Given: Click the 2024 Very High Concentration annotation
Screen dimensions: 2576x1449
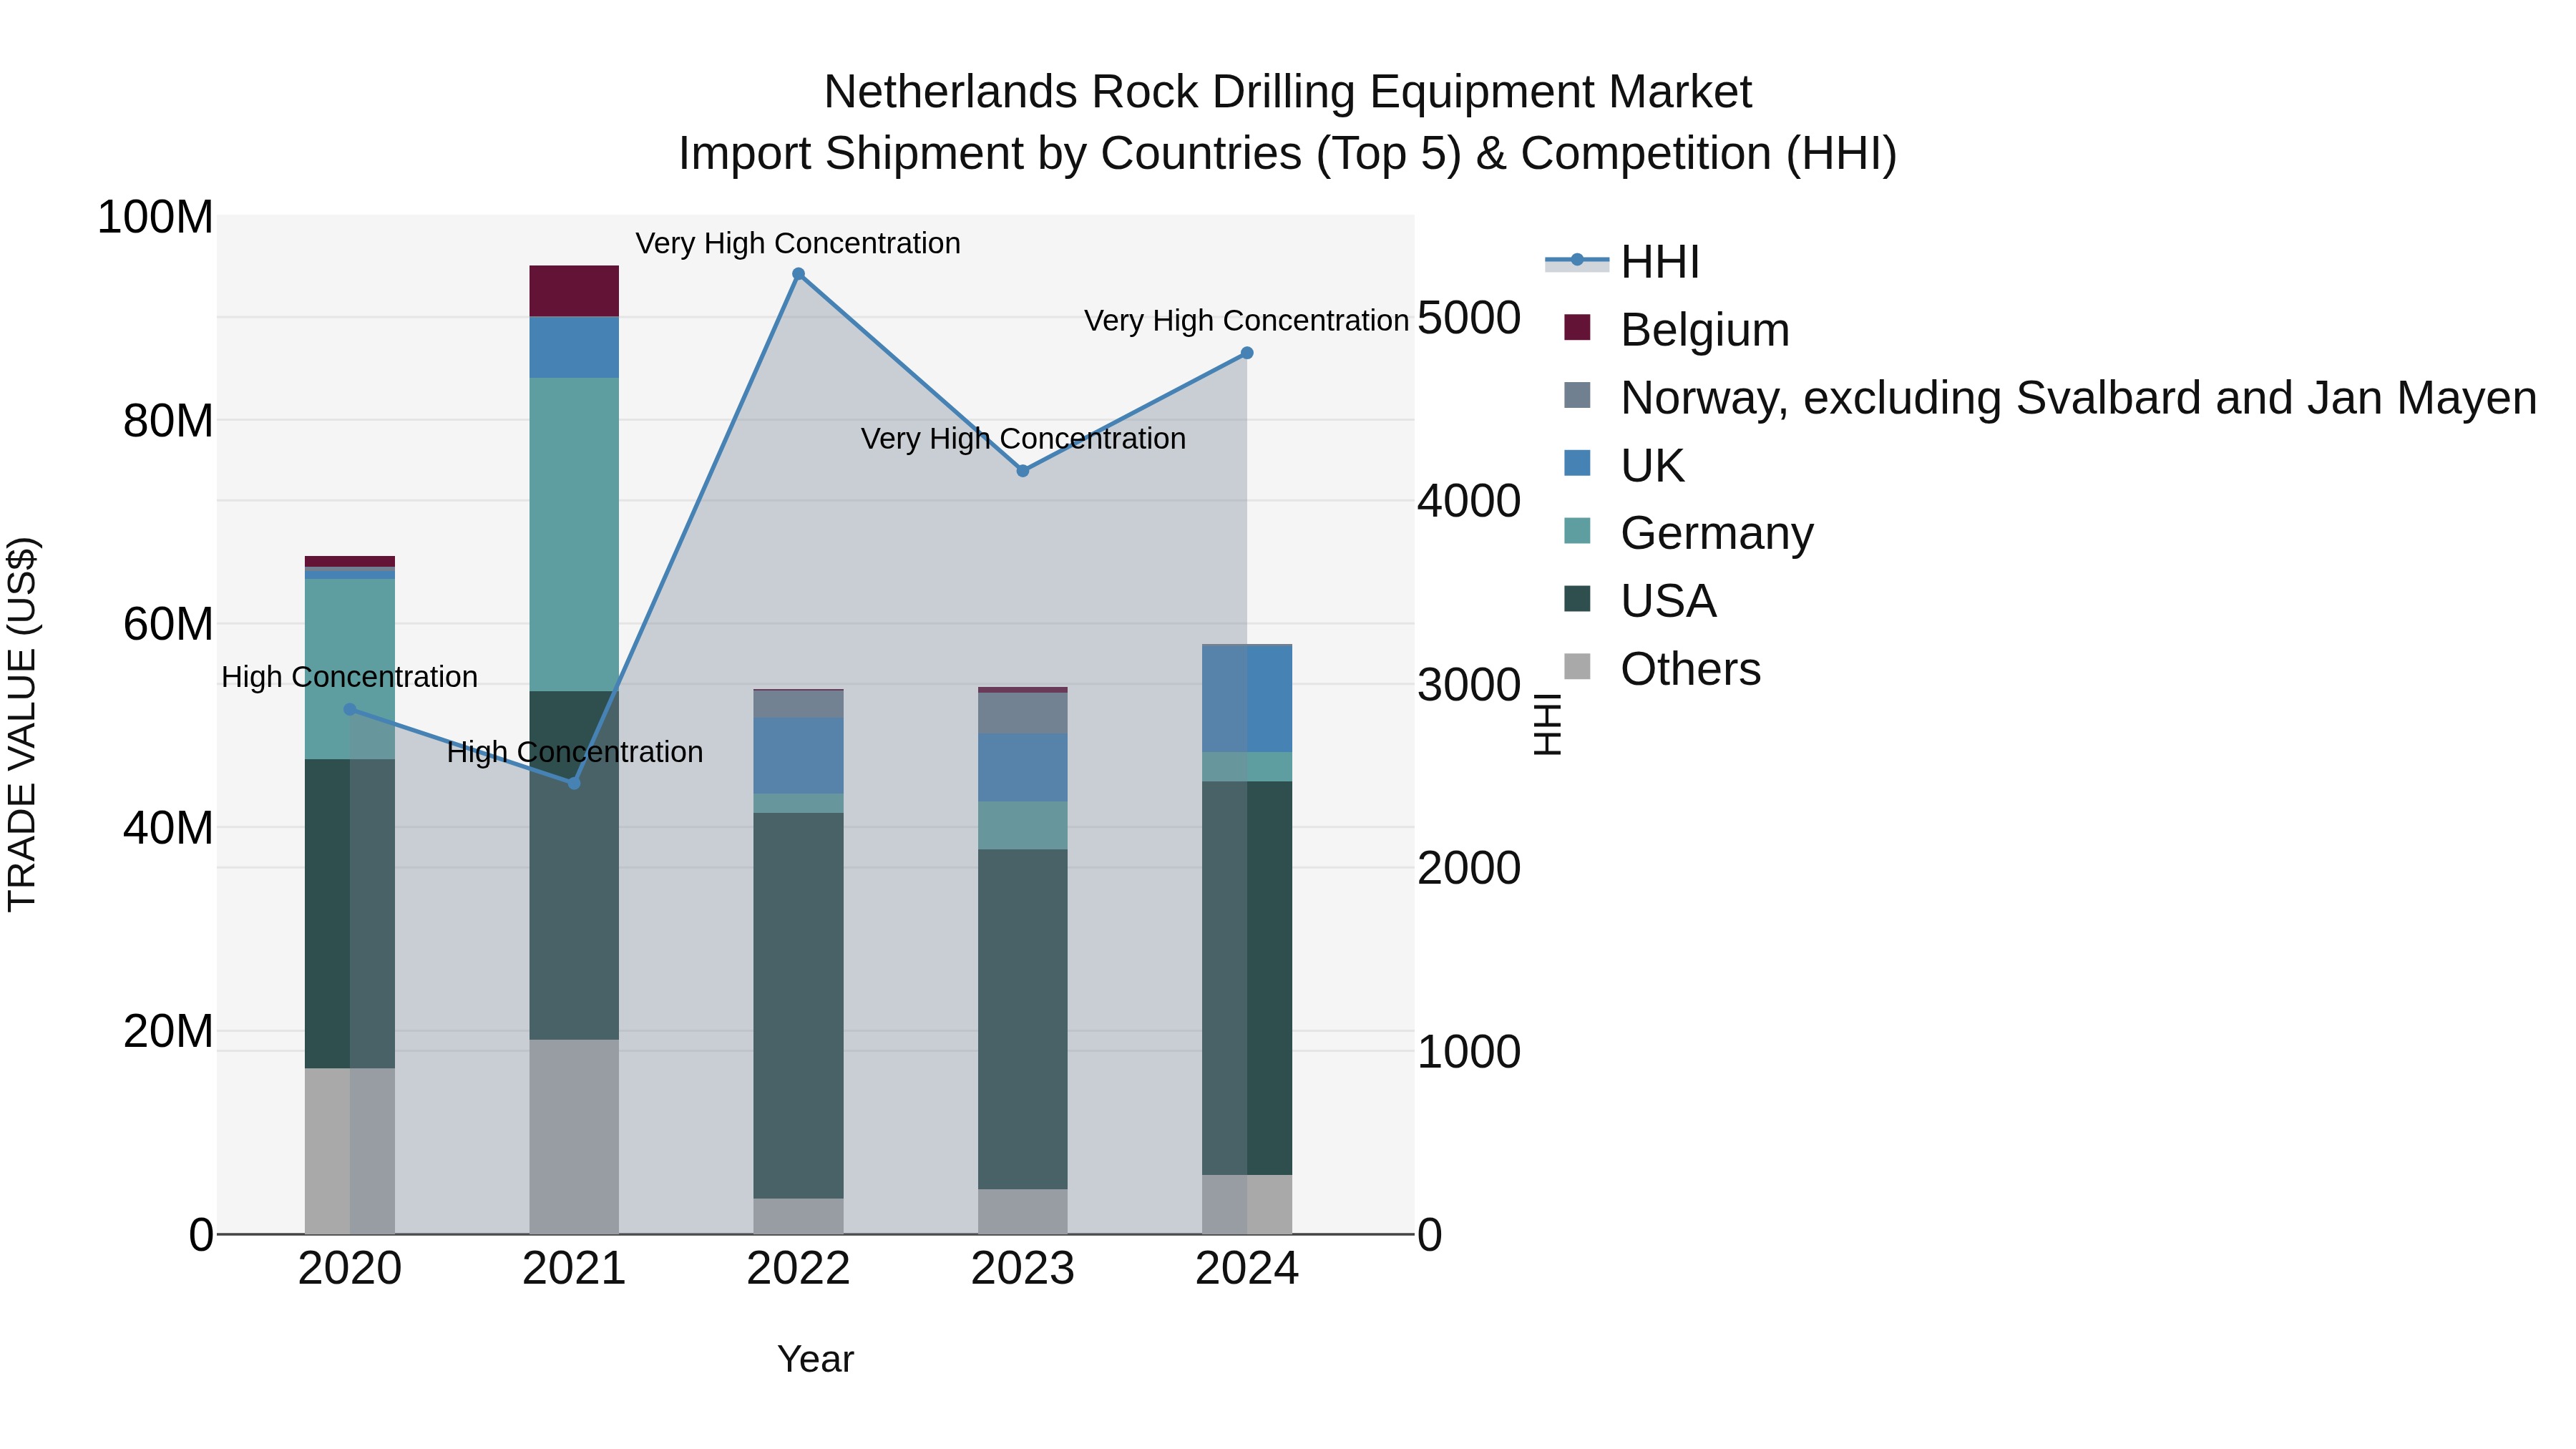Looking at the screenshot, I should (x=1247, y=321).
